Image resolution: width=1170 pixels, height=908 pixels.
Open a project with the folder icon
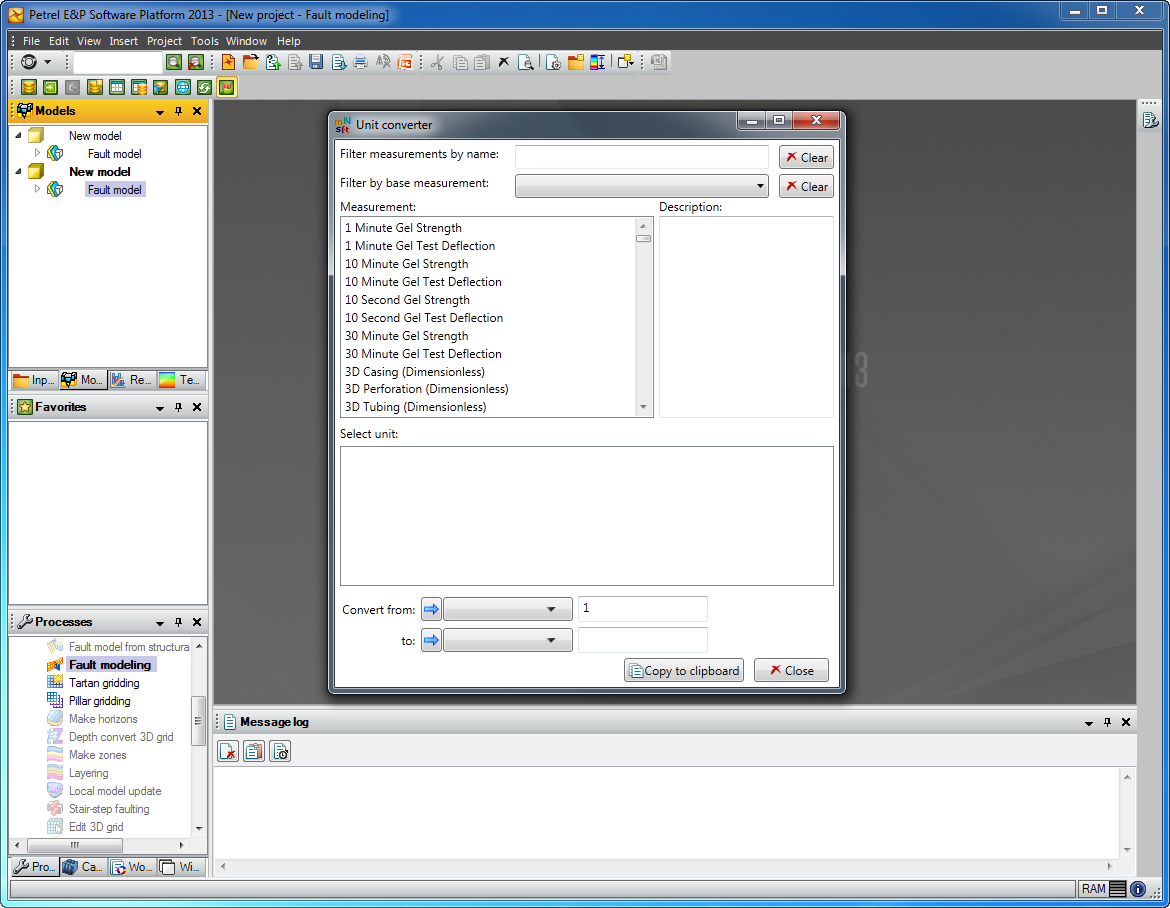251,63
